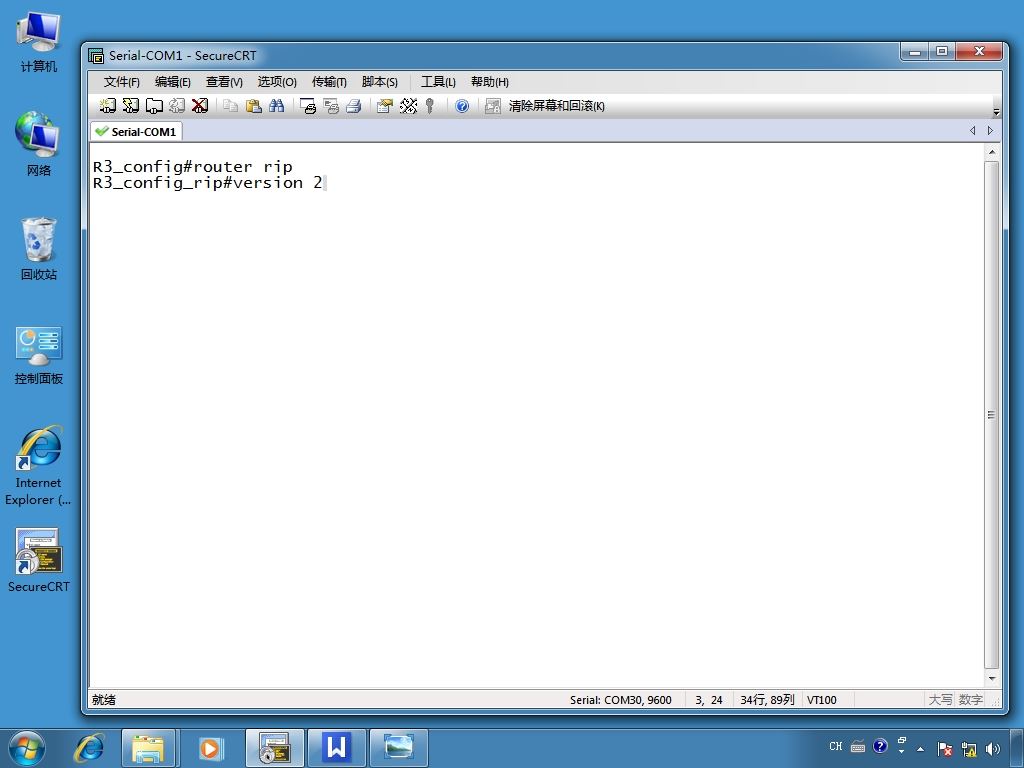The width and height of the screenshot is (1024, 768).
Task: Select the Serial-COM1 session tab
Action: coord(136,131)
